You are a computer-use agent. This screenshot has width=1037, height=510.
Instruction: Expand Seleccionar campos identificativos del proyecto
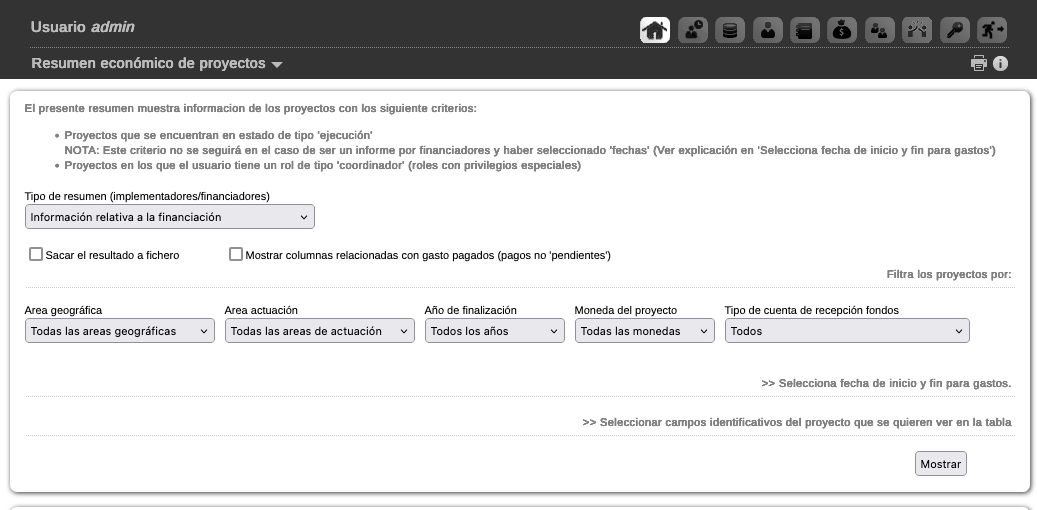point(797,422)
